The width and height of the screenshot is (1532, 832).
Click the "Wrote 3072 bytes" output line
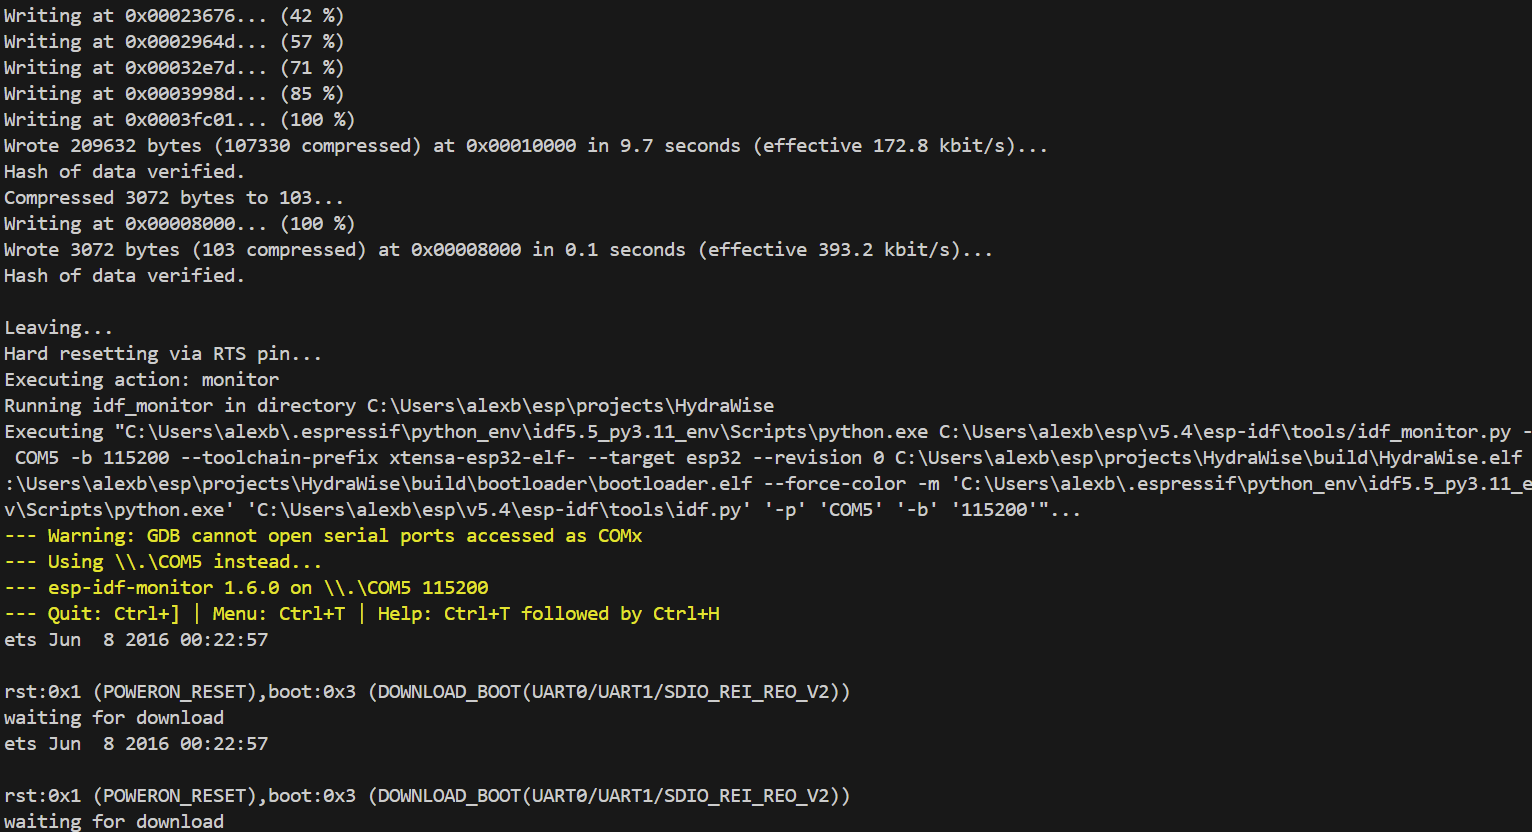[x=498, y=250]
